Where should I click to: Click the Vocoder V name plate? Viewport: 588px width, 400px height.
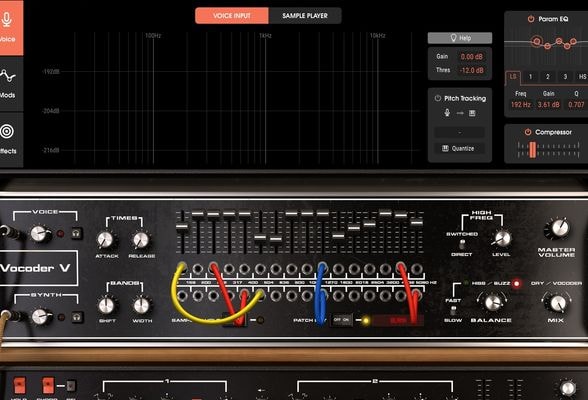point(39,268)
